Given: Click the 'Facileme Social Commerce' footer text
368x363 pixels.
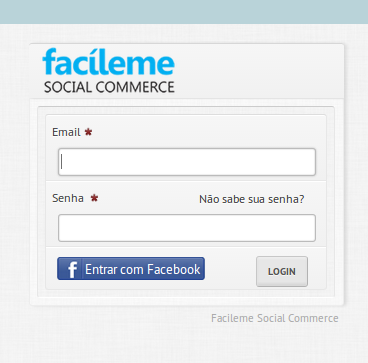Looking at the screenshot, I should (275, 318).
